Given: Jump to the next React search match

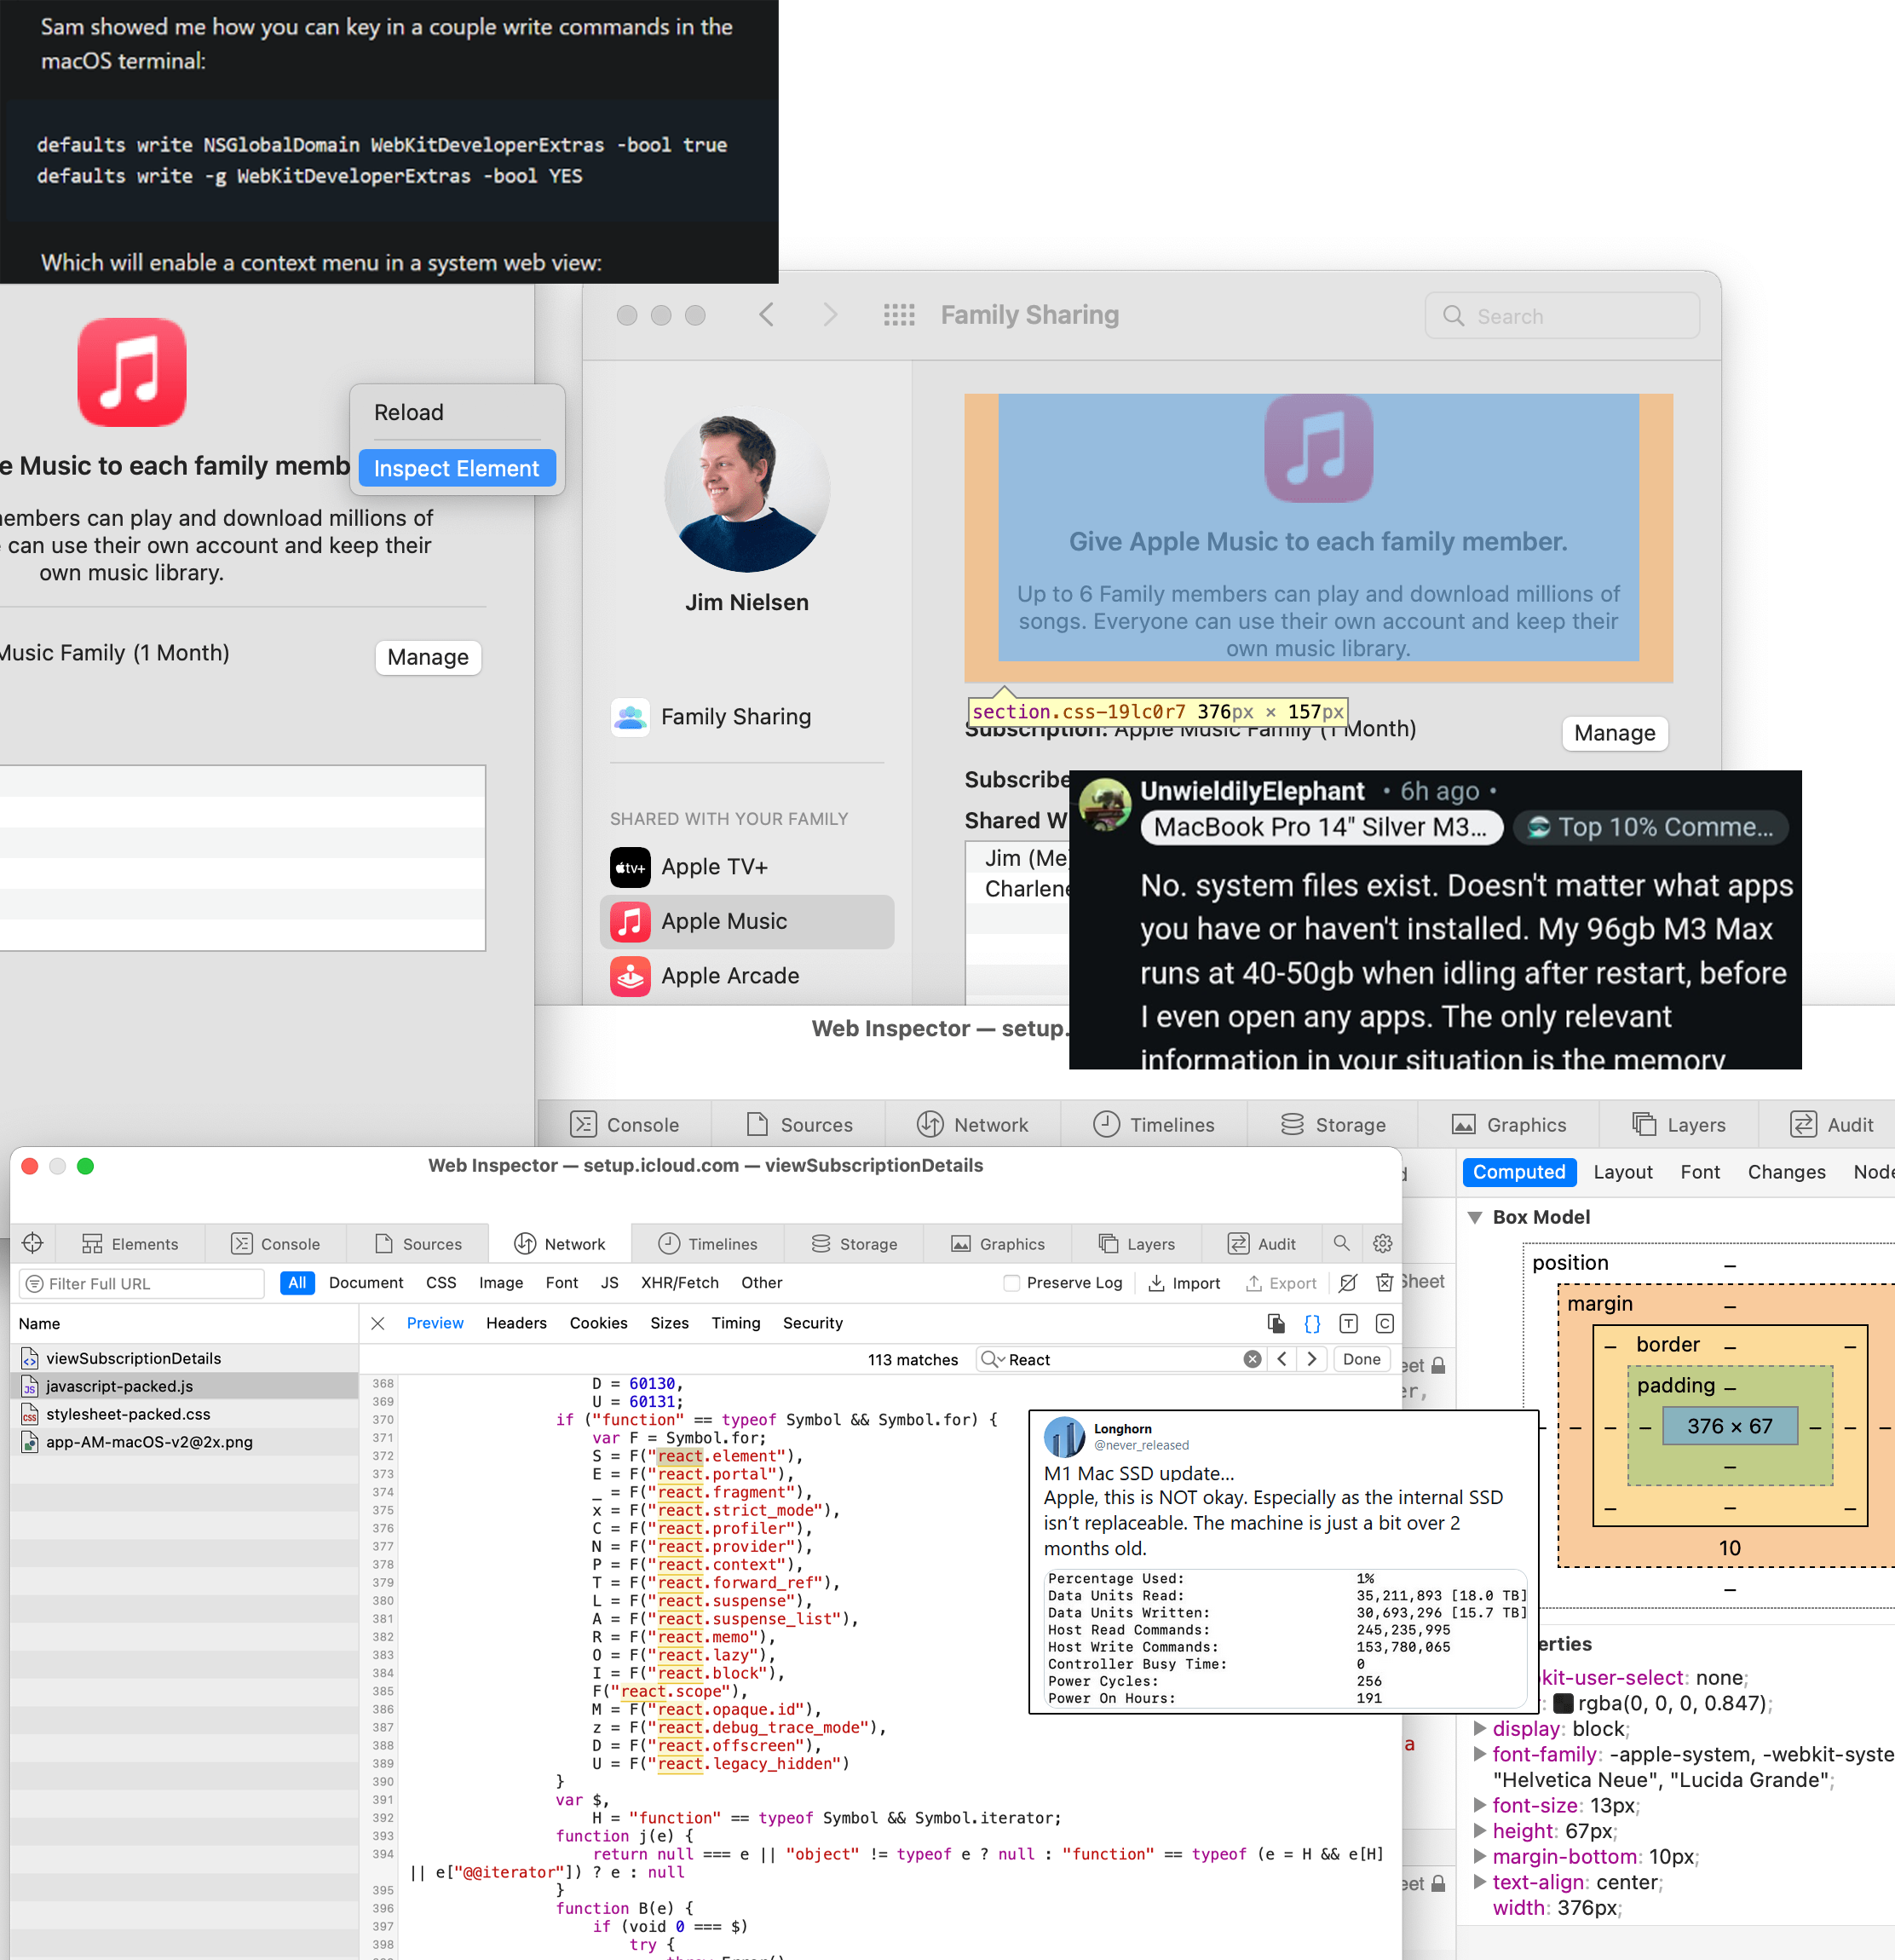Looking at the screenshot, I should coord(1312,1359).
